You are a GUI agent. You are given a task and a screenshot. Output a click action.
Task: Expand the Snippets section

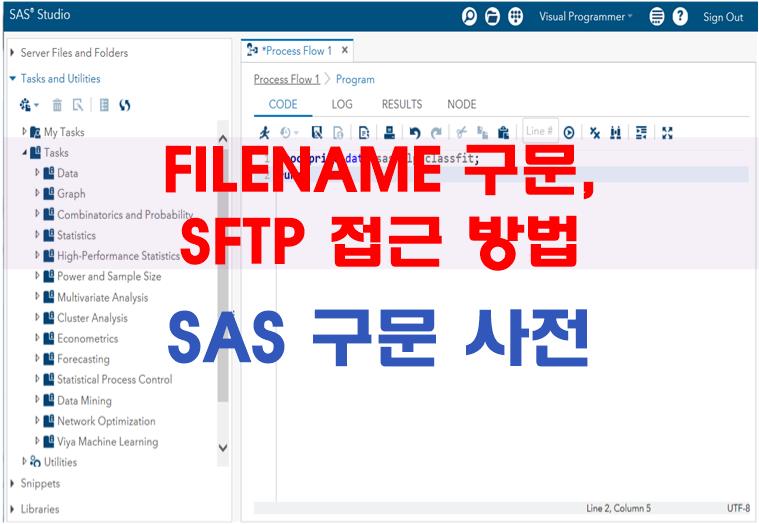pyautogui.click(x=12, y=483)
